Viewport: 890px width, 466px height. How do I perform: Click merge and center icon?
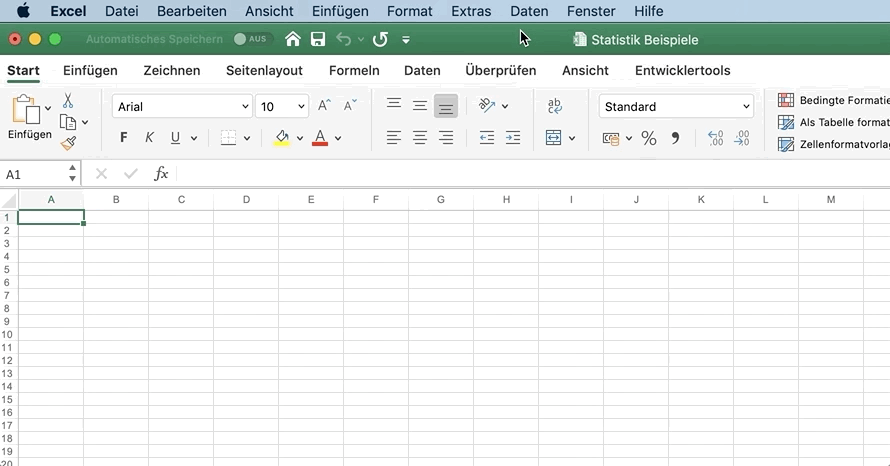click(553, 137)
